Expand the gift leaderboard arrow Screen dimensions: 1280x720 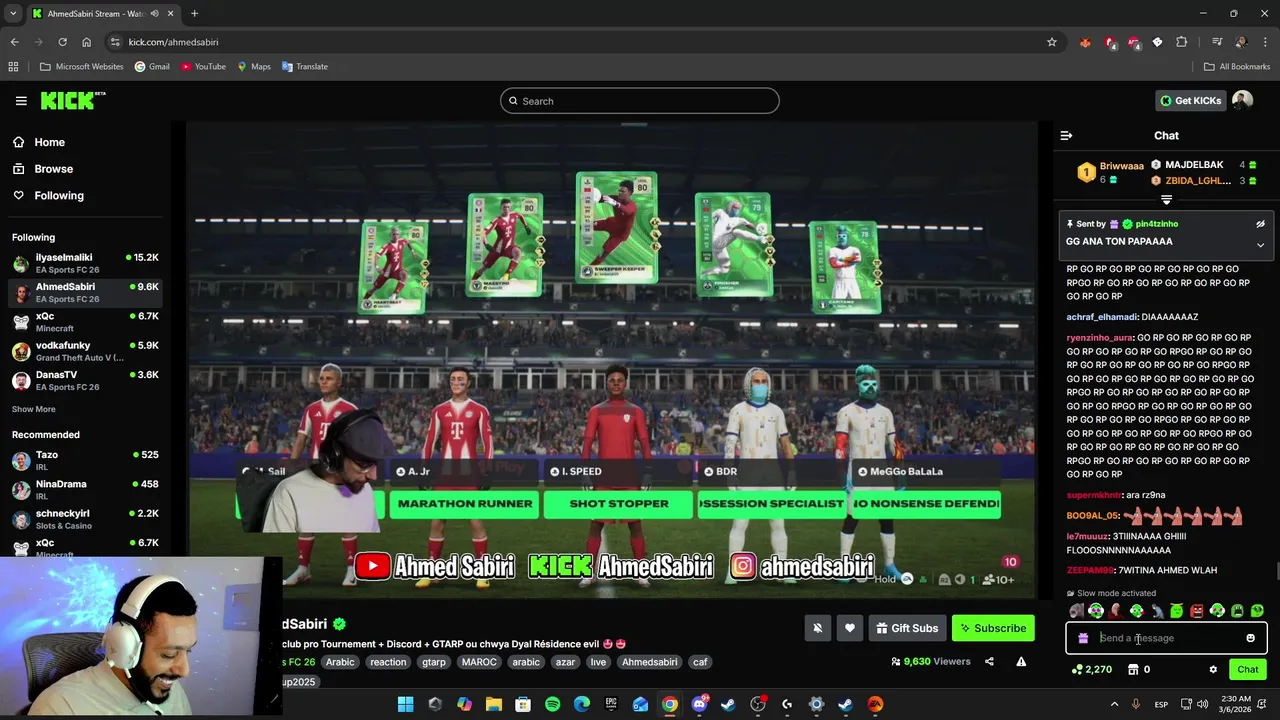click(x=1166, y=200)
